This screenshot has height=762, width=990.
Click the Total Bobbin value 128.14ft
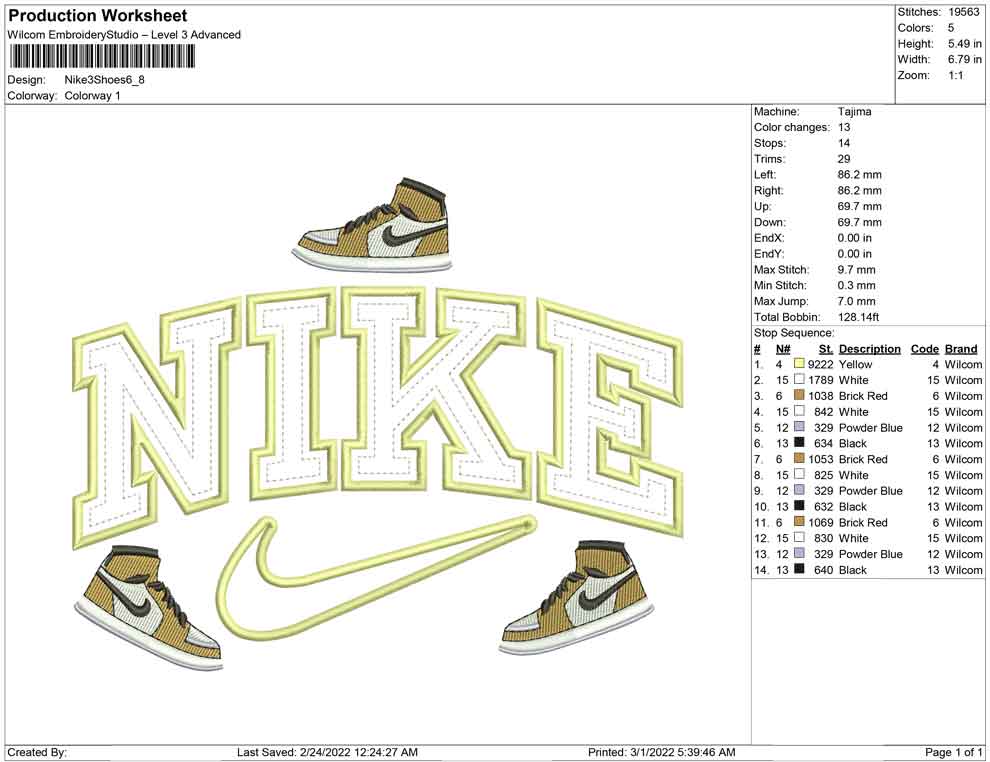[x=858, y=316]
